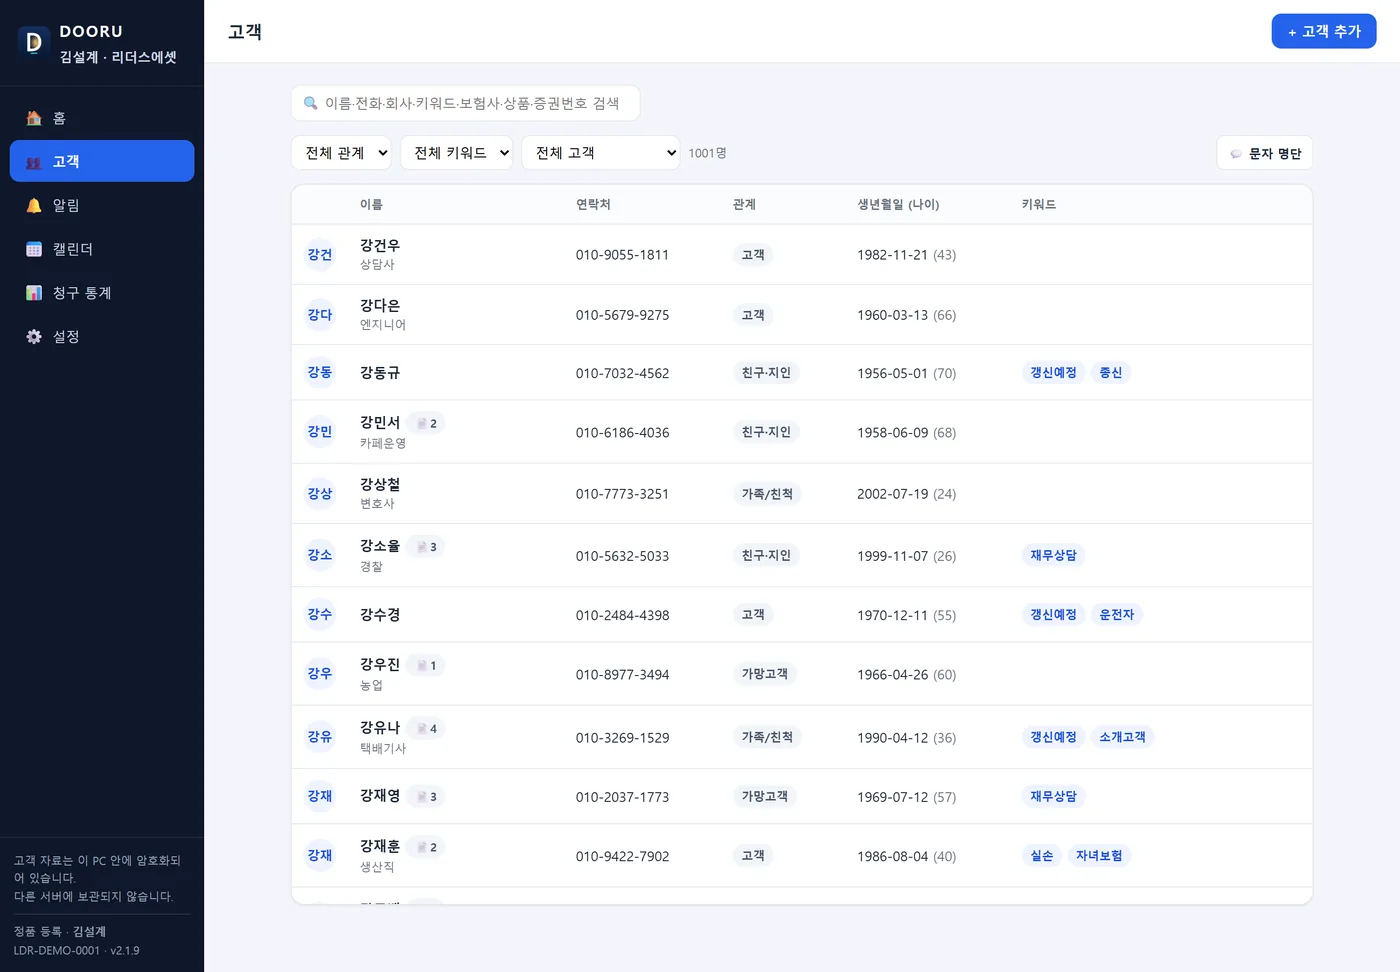Open 청구 통계 from sidebar
Viewport: 1400px width, 972px height.
click(102, 293)
